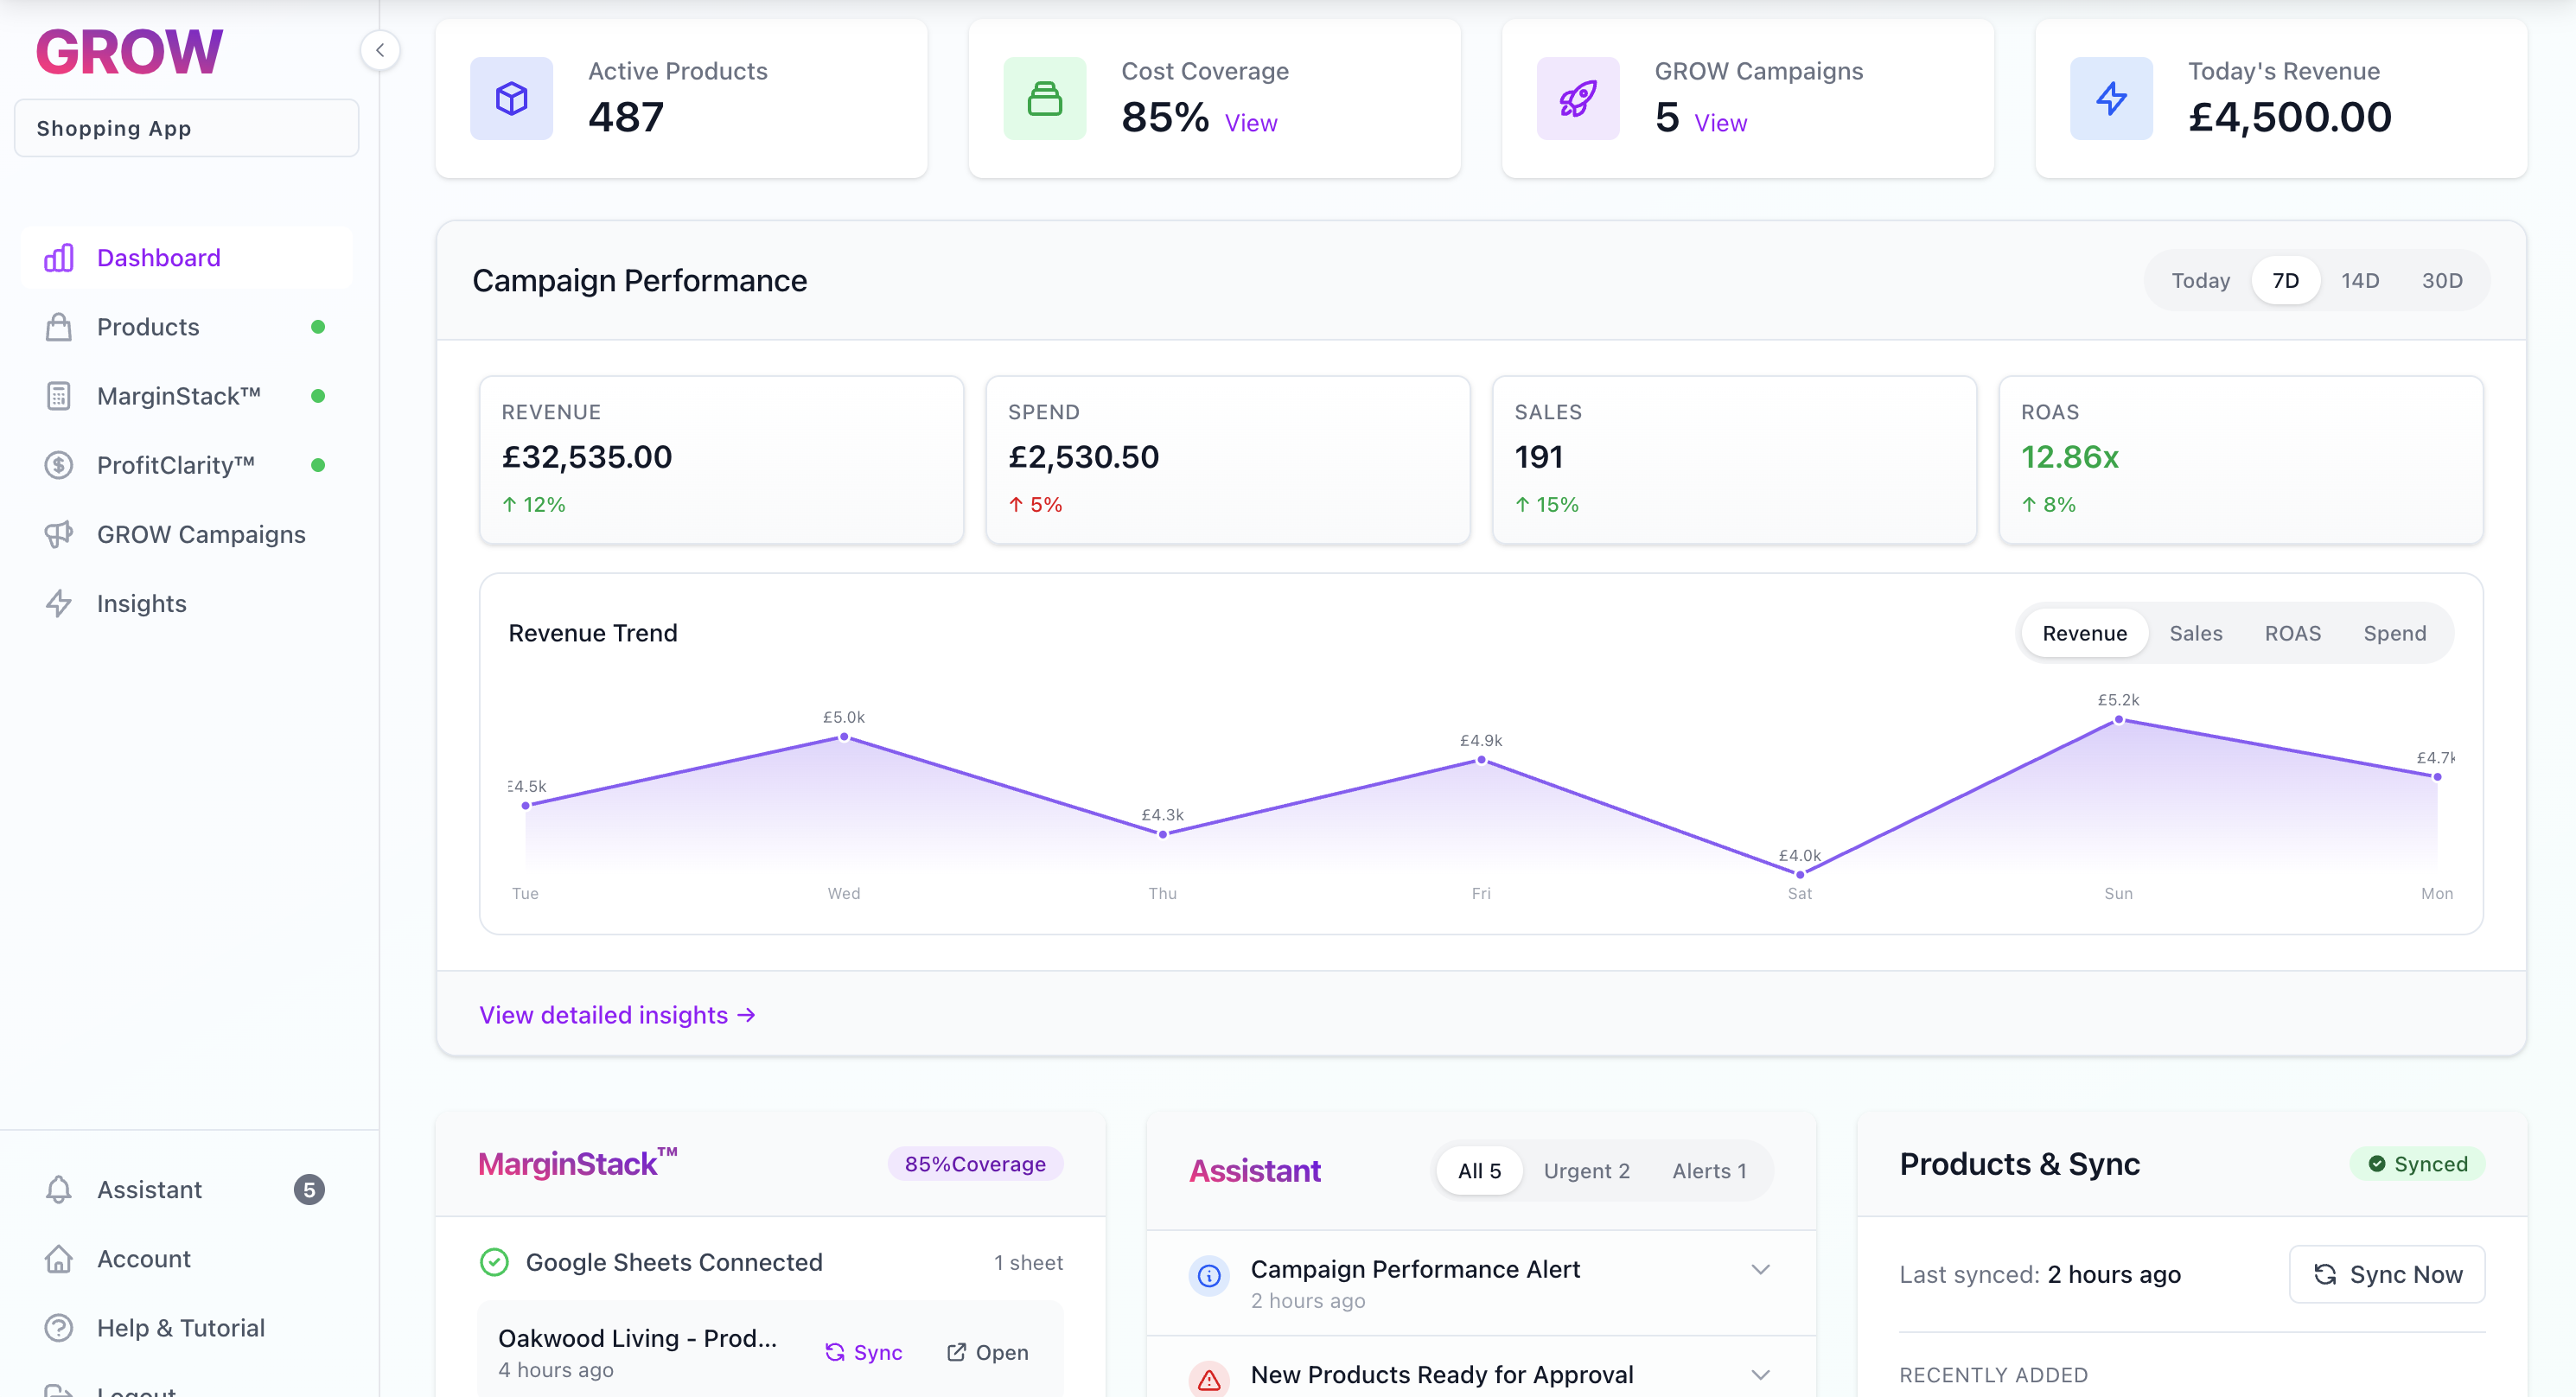Select the 30D time range
The height and width of the screenshot is (1397, 2576).
pyautogui.click(x=2442, y=280)
